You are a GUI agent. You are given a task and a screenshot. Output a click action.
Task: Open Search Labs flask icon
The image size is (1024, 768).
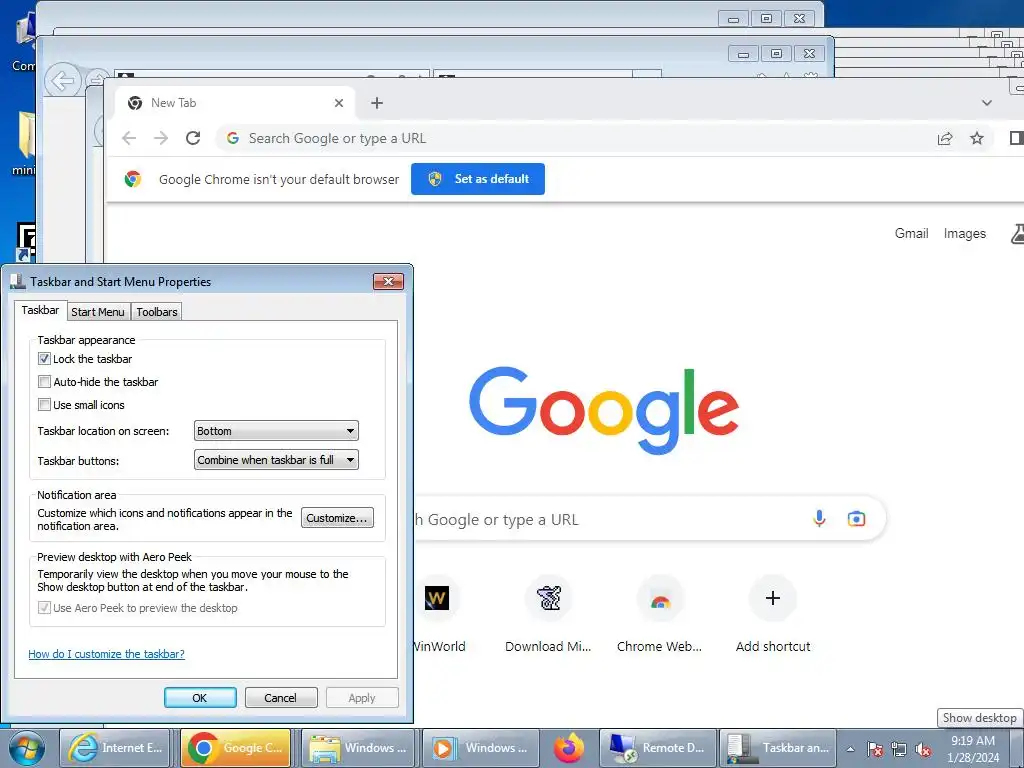tap(1017, 233)
